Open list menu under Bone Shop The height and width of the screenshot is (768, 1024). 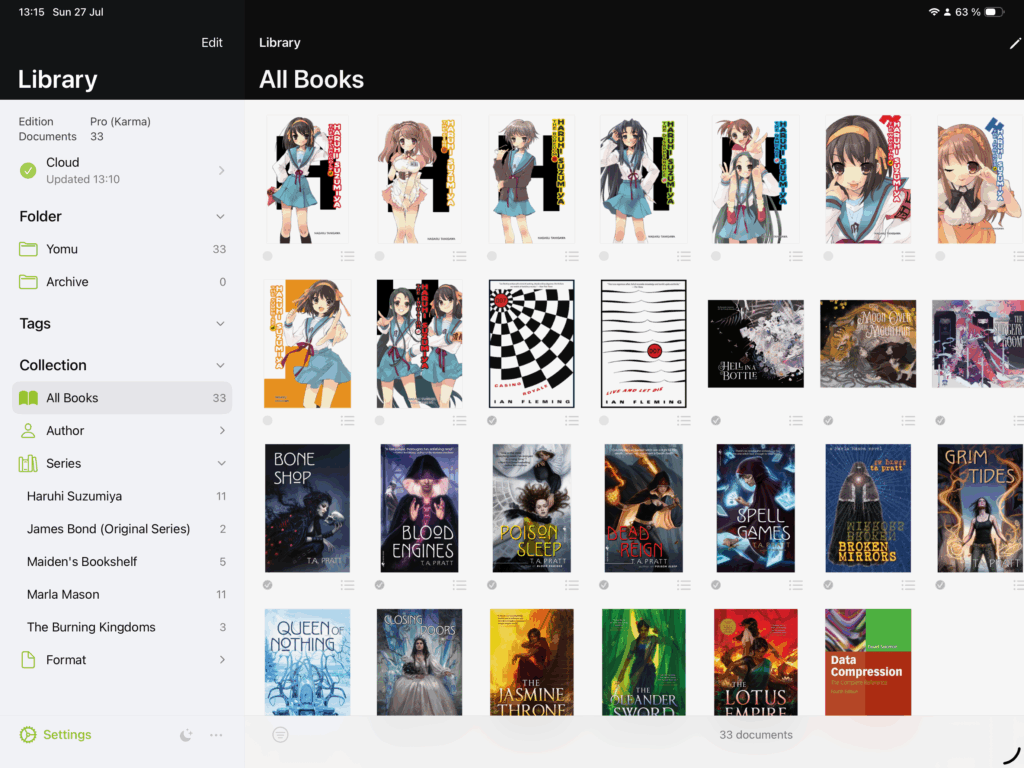[x=347, y=585]
